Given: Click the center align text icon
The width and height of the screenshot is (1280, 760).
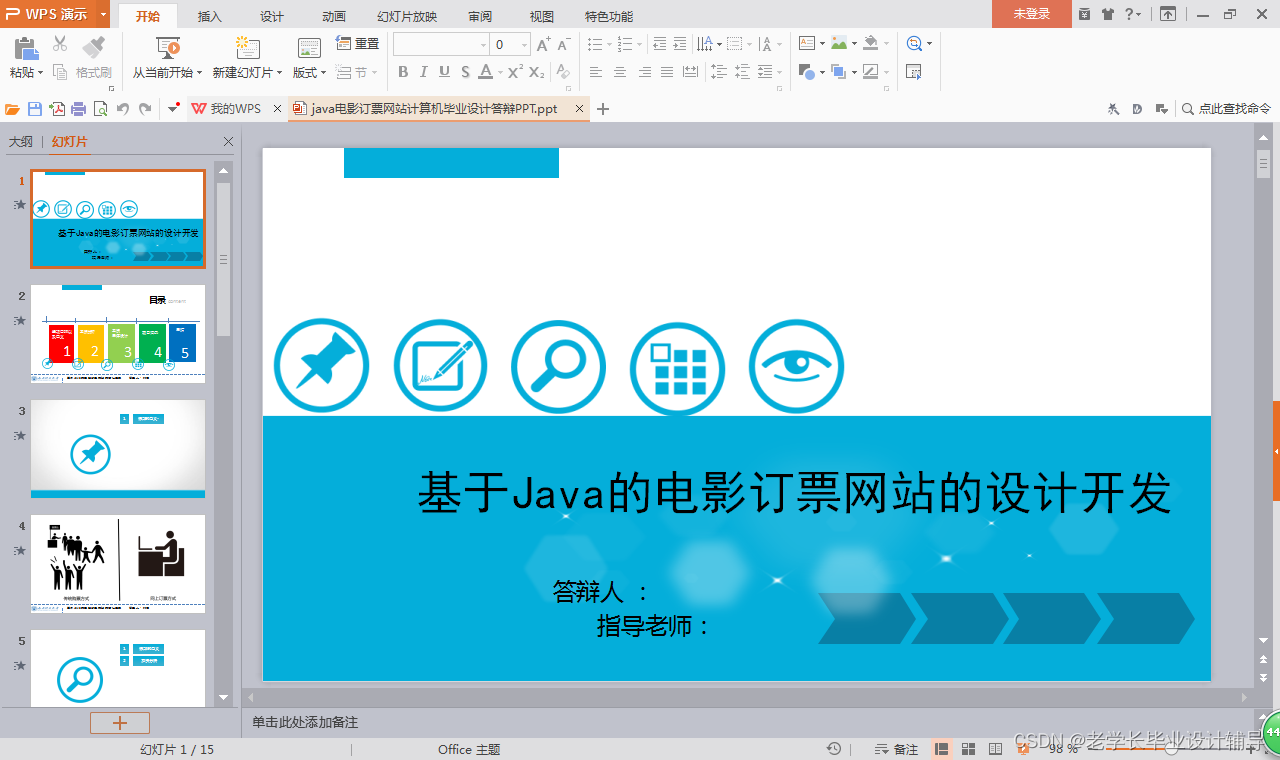Looking at the screenshot, I should 618,71.
